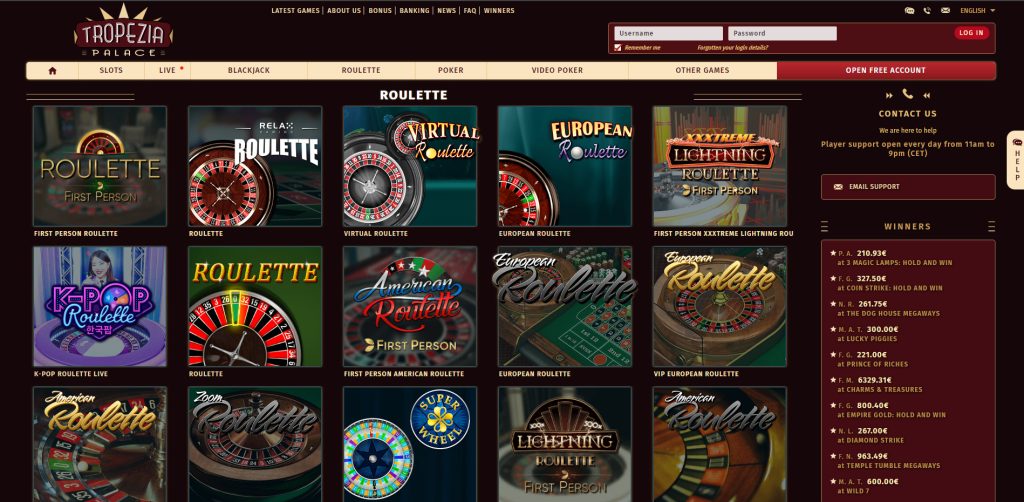Expand the English language dropdown
The image size is (1024, 502).
977,10
